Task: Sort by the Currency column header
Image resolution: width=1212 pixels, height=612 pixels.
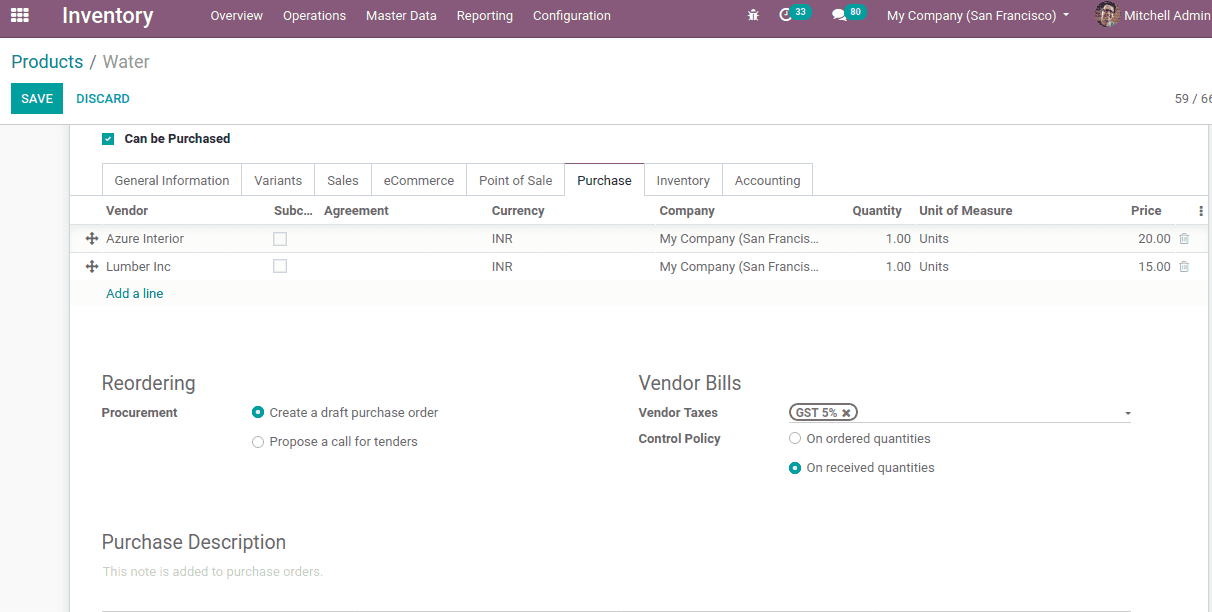Action: [518, 211]
